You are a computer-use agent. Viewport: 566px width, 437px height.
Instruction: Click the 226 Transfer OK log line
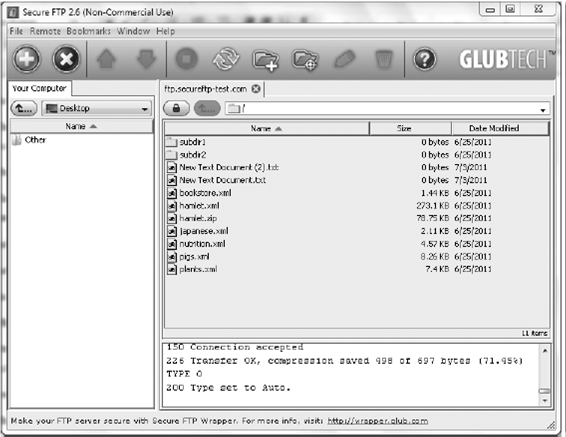344,361
